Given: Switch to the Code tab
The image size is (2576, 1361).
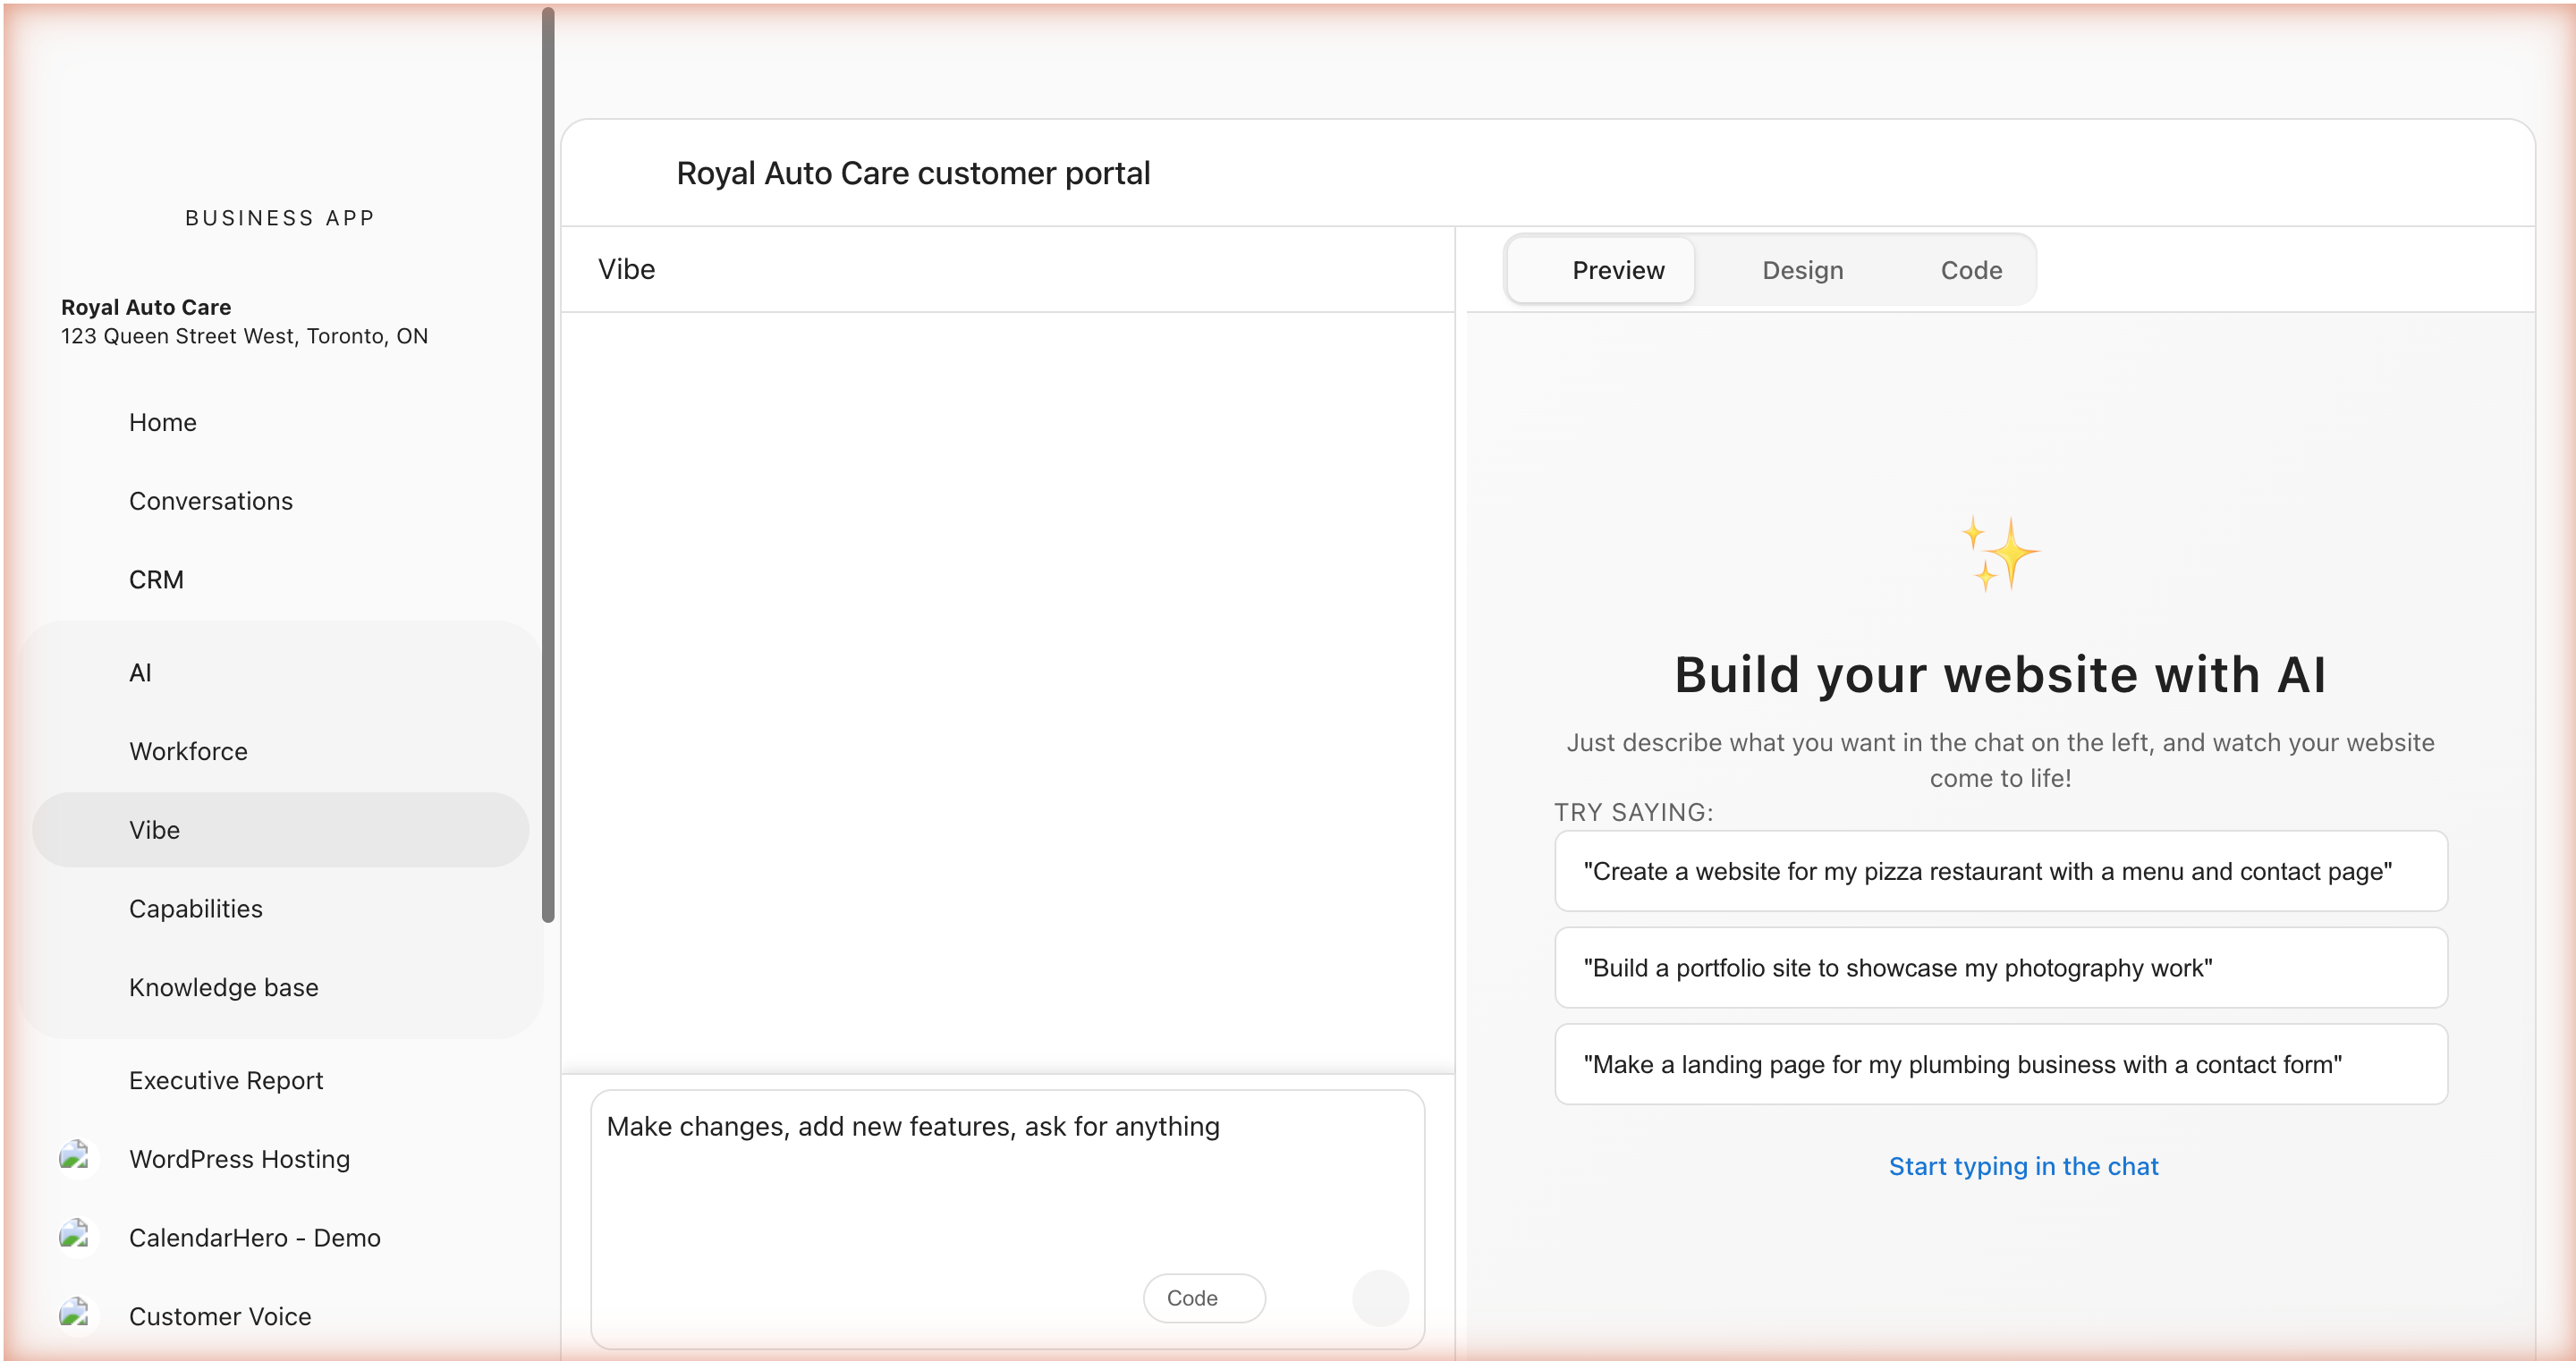Looking at the screenshot, I should coord(1970,270).
